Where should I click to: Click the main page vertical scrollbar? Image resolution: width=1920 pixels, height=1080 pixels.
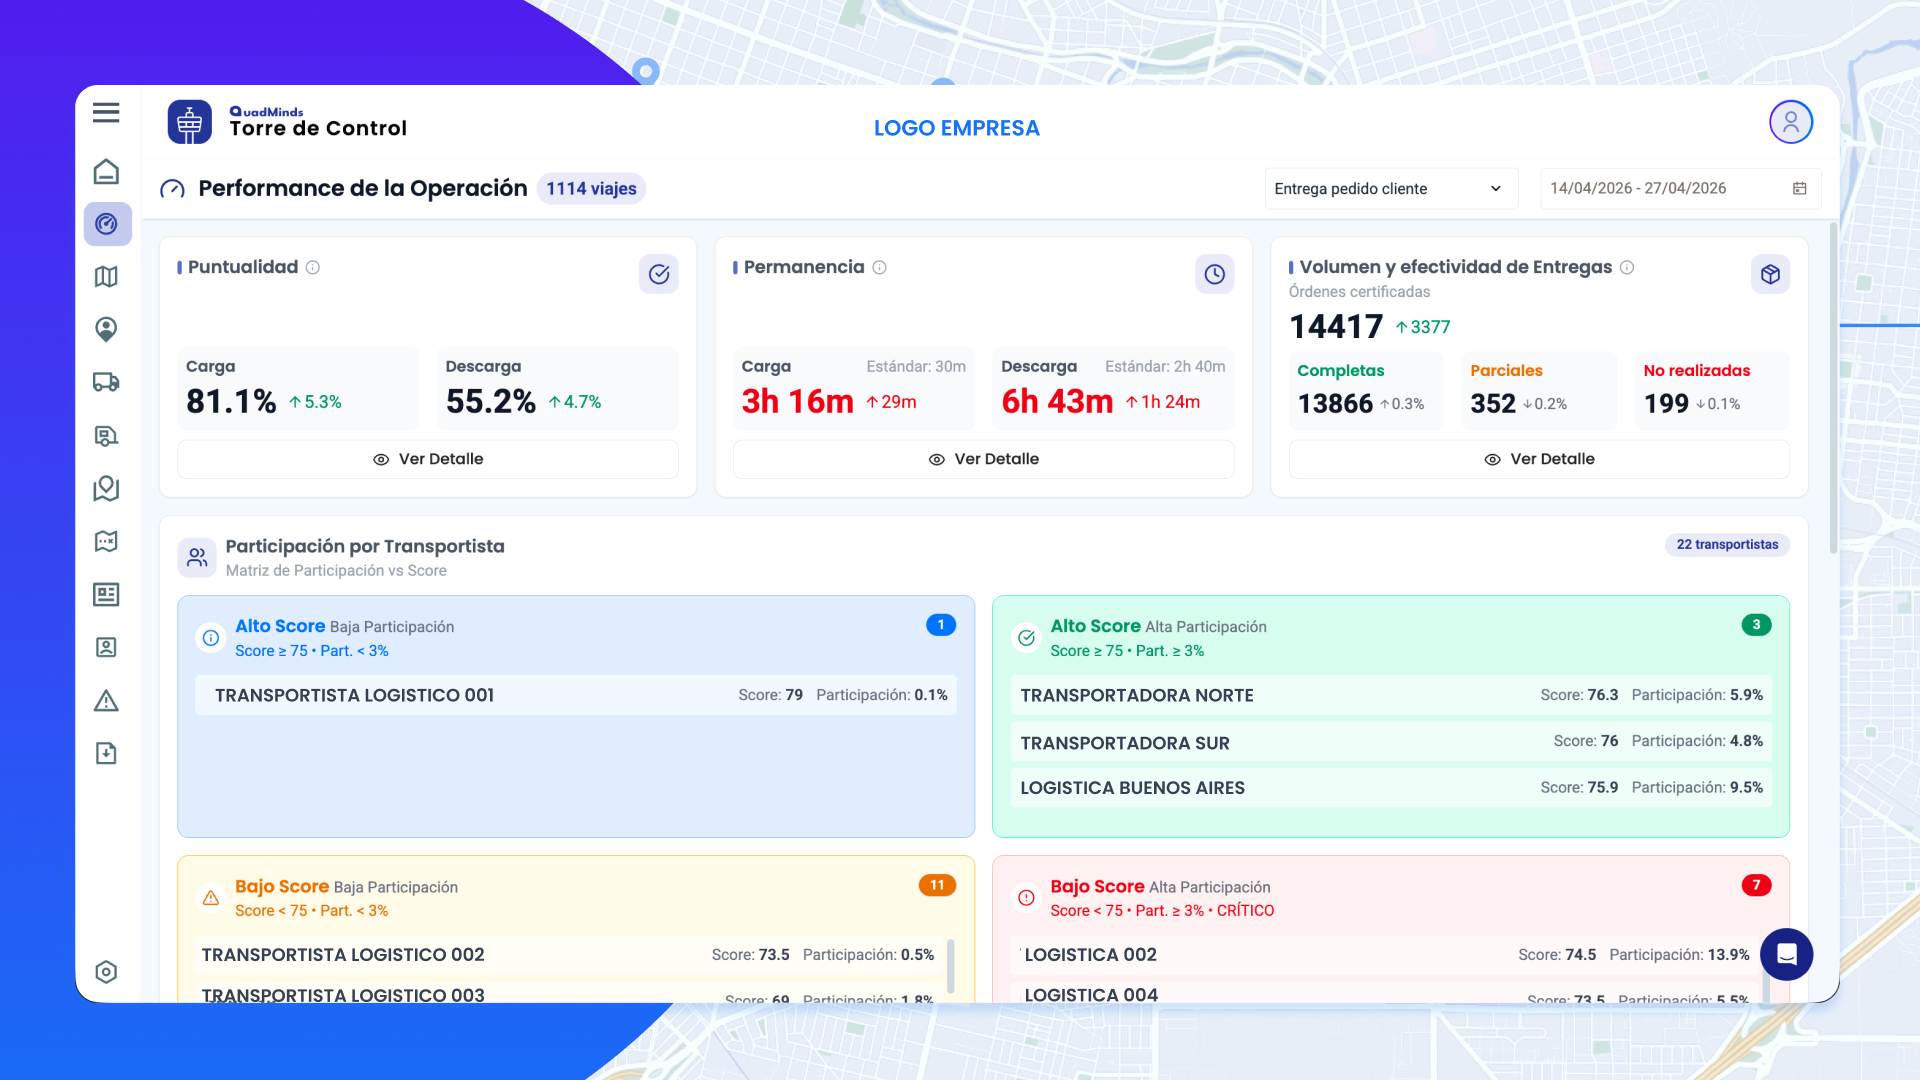[1833, 388]
